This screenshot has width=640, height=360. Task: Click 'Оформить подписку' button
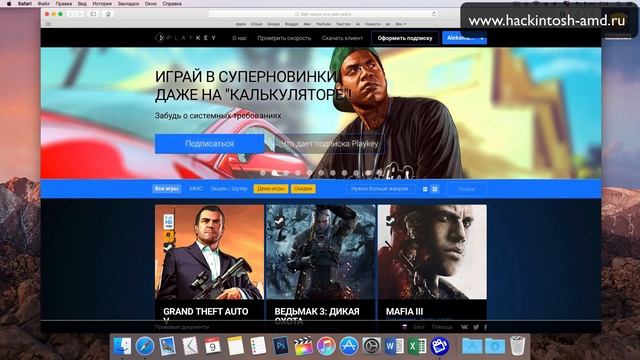click(405, 38)
